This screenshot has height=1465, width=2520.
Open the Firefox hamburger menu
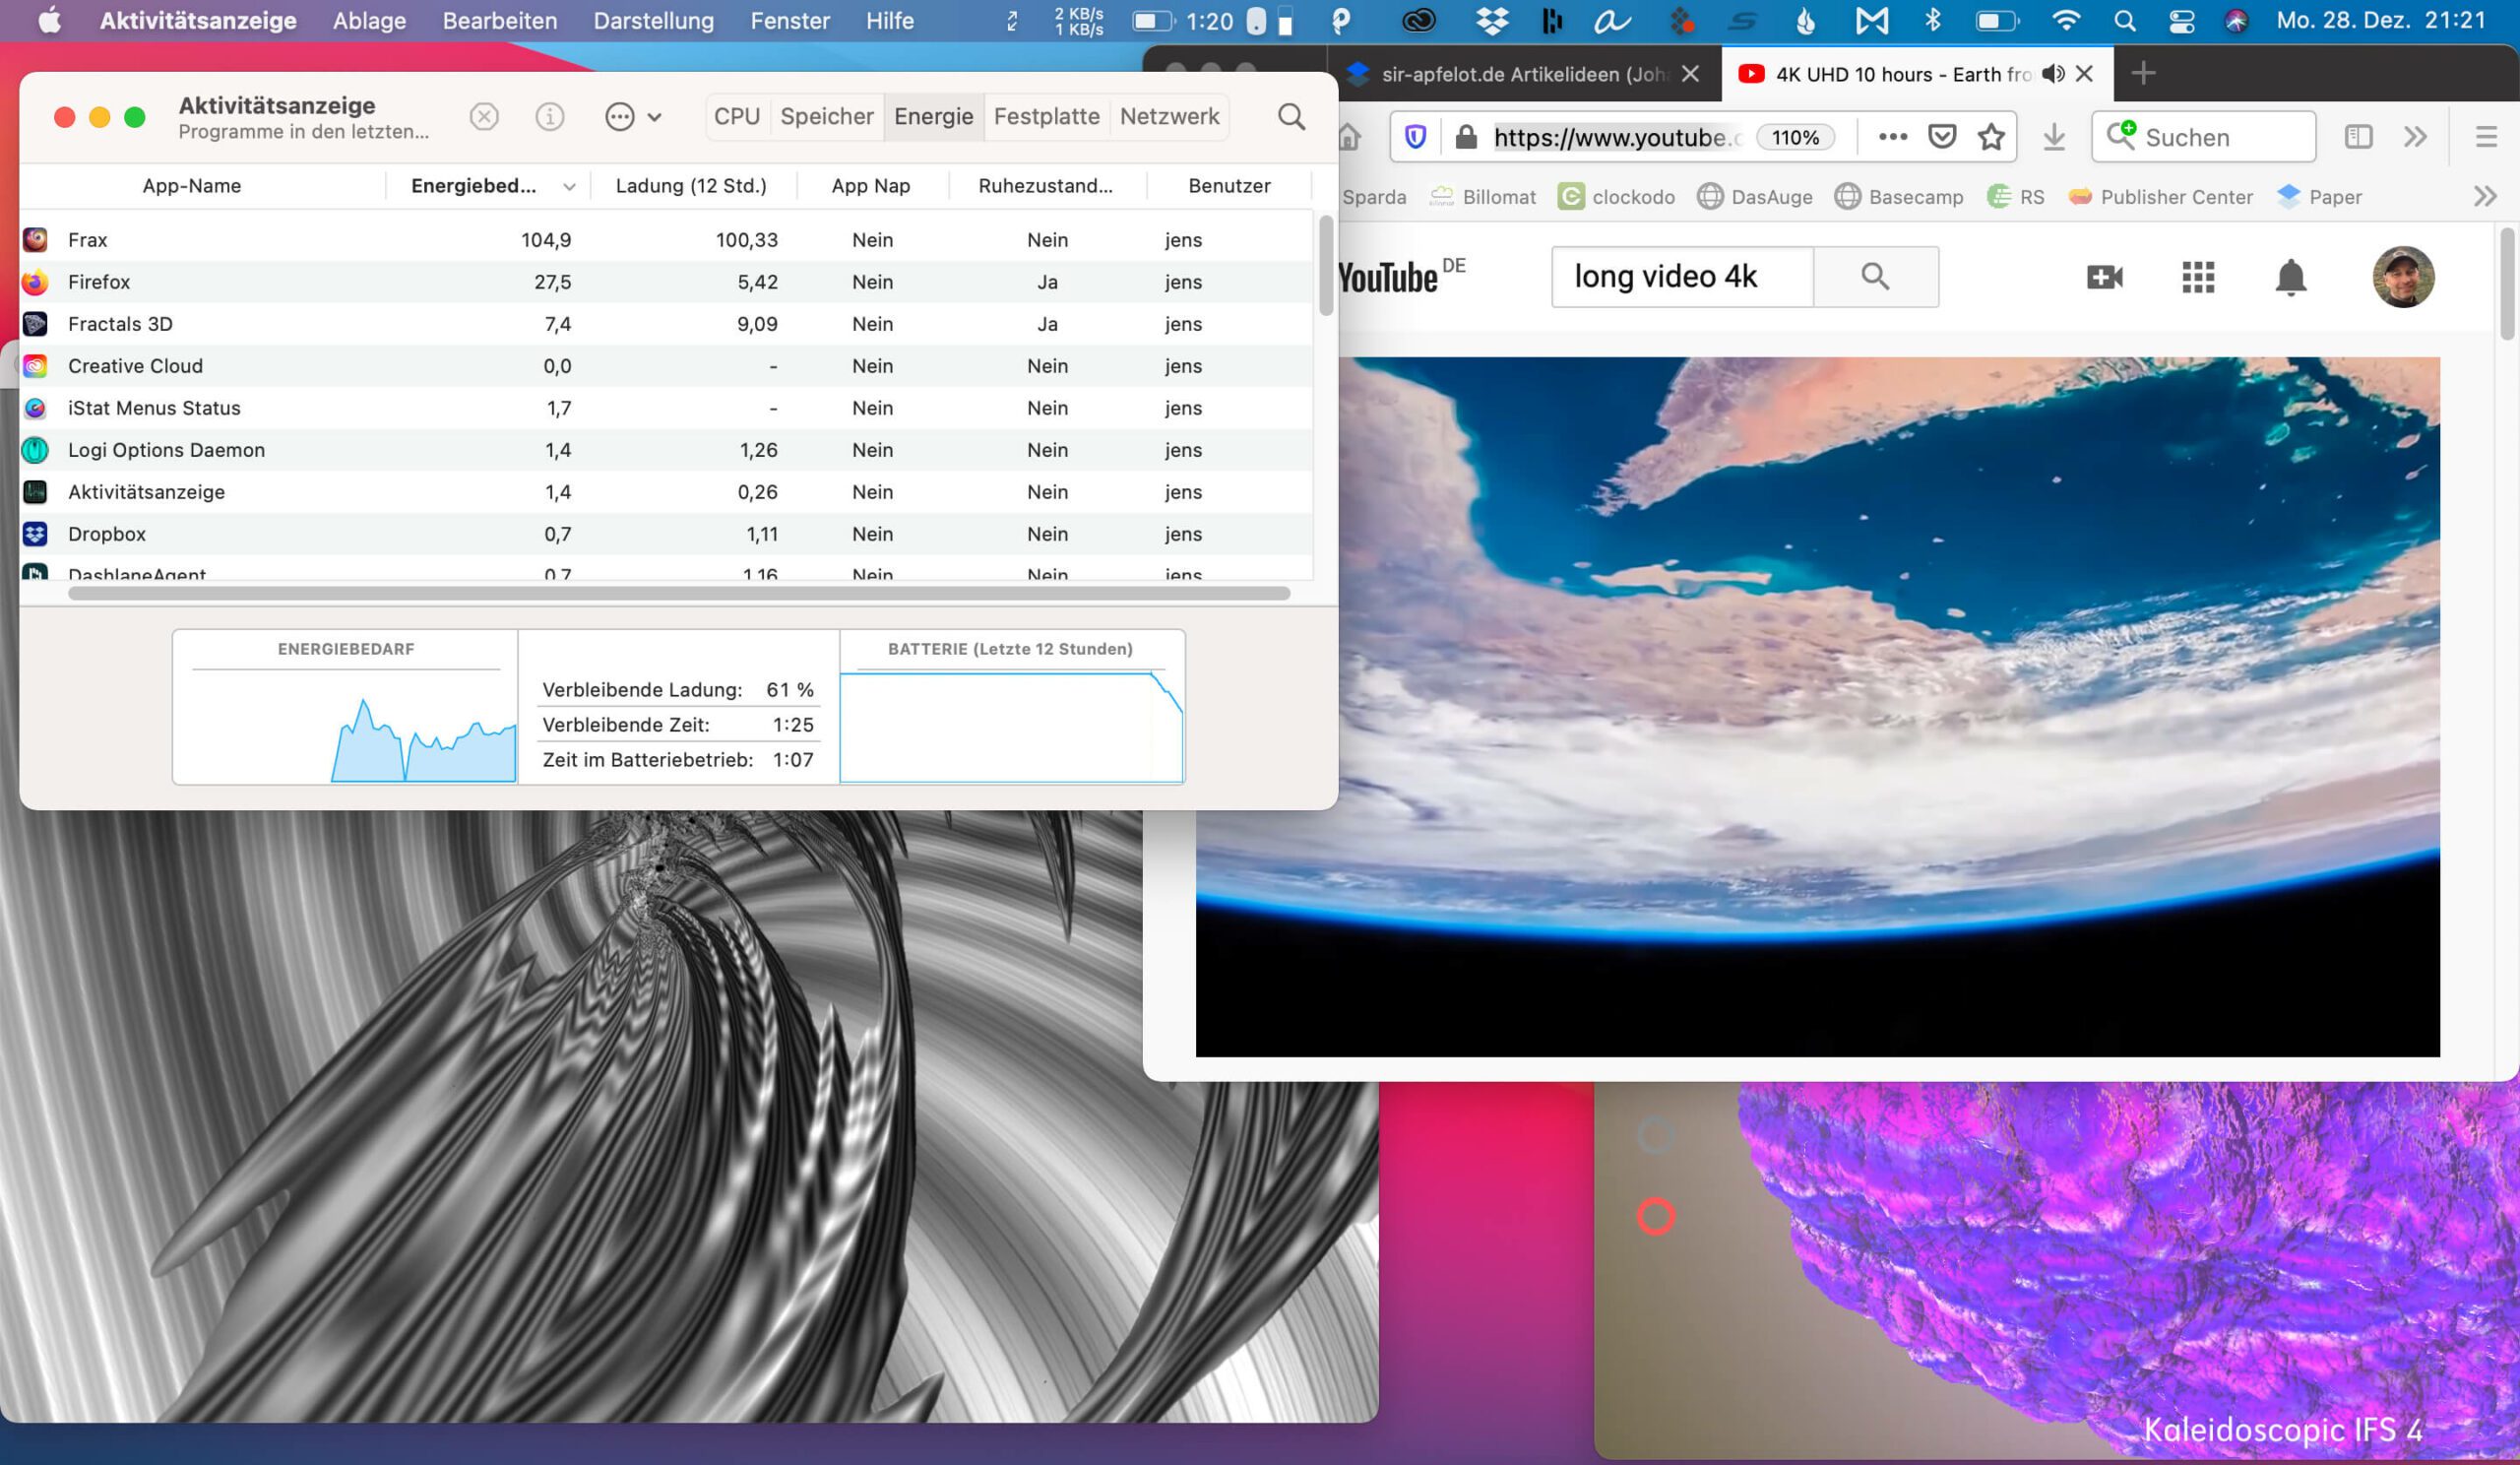click(x=2486, y=137)
